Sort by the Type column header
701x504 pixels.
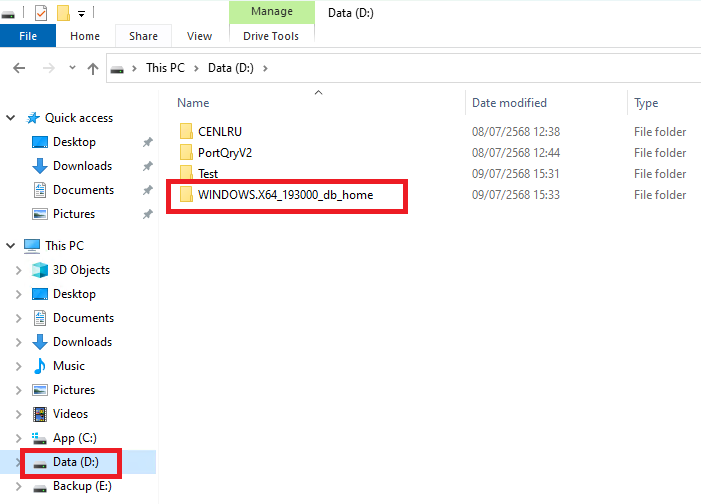pyautogui.click(x=646, y=103)
